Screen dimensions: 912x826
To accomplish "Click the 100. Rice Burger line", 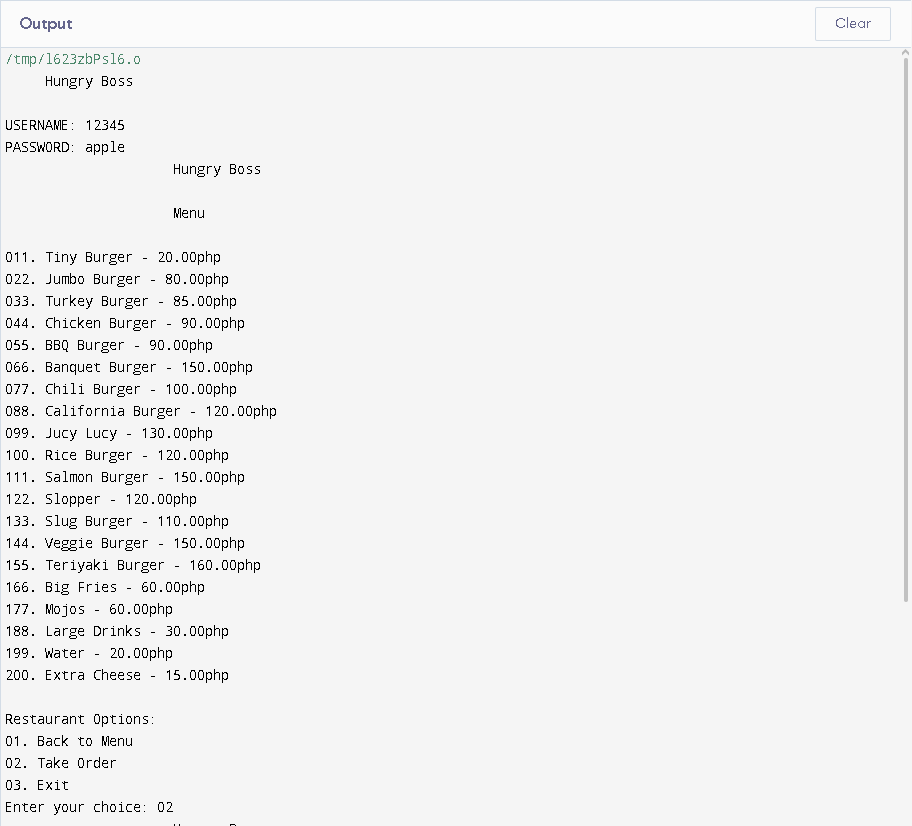I will pos(117,456).
